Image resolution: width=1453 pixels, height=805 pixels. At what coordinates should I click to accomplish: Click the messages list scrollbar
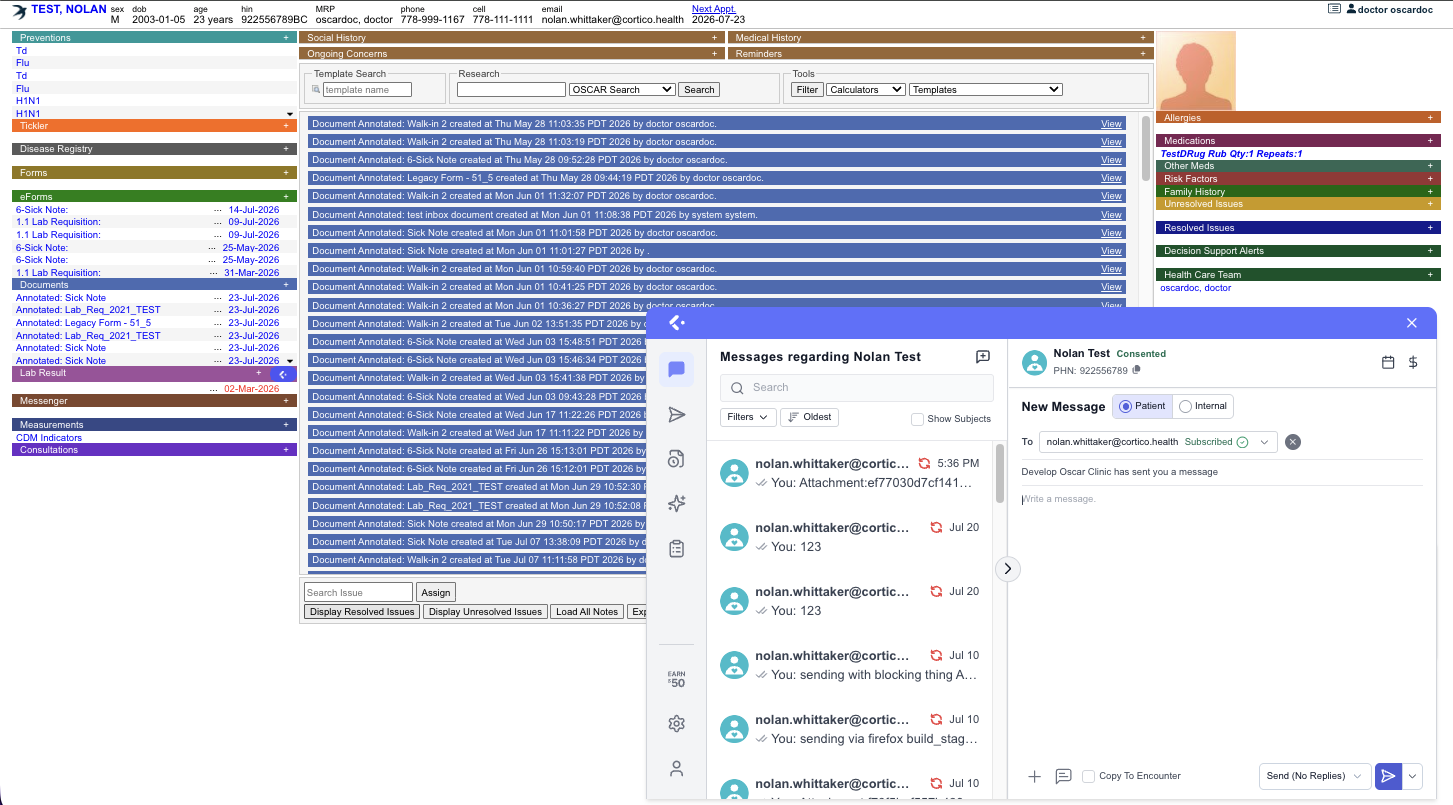point(1000,474)
